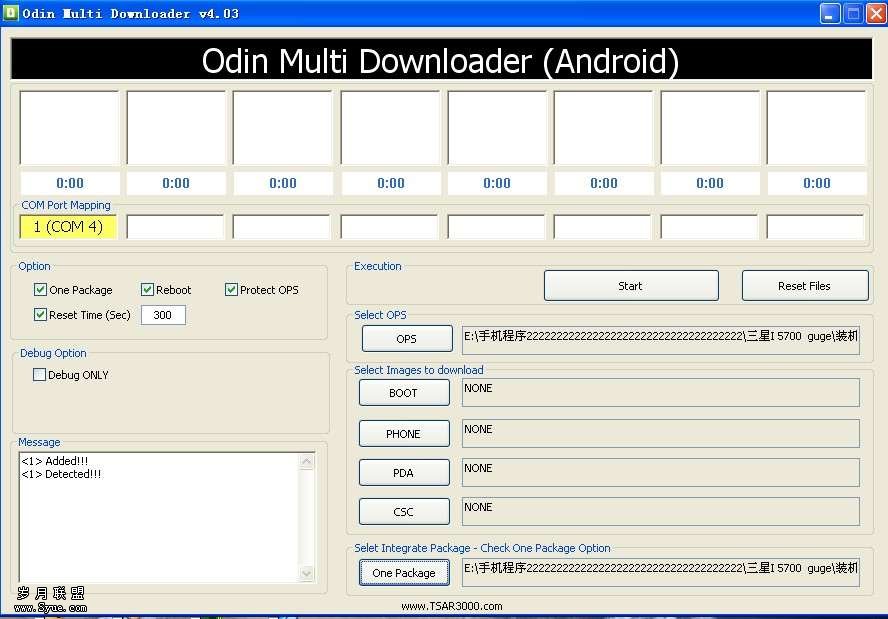Click the '<1> Added!!!' message line
The width and height of the screenshot is (888, 619).
point(55,461)
